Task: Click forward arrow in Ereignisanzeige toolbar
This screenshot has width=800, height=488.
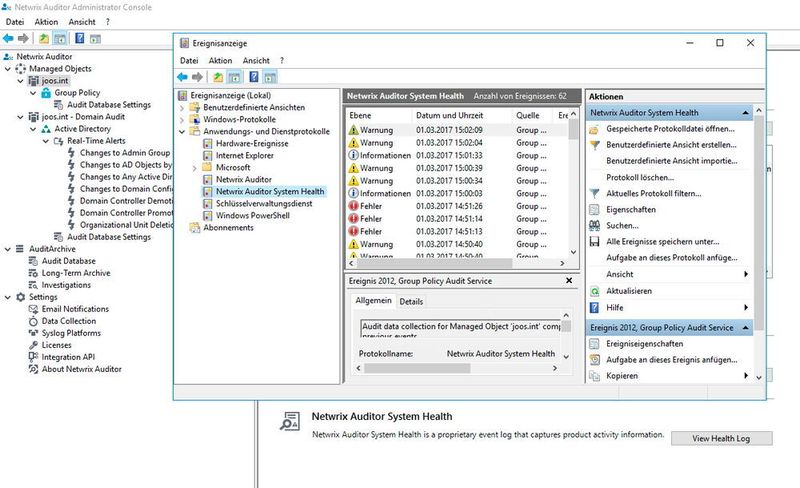Action: pyautogui.click(x=197, y=77)
